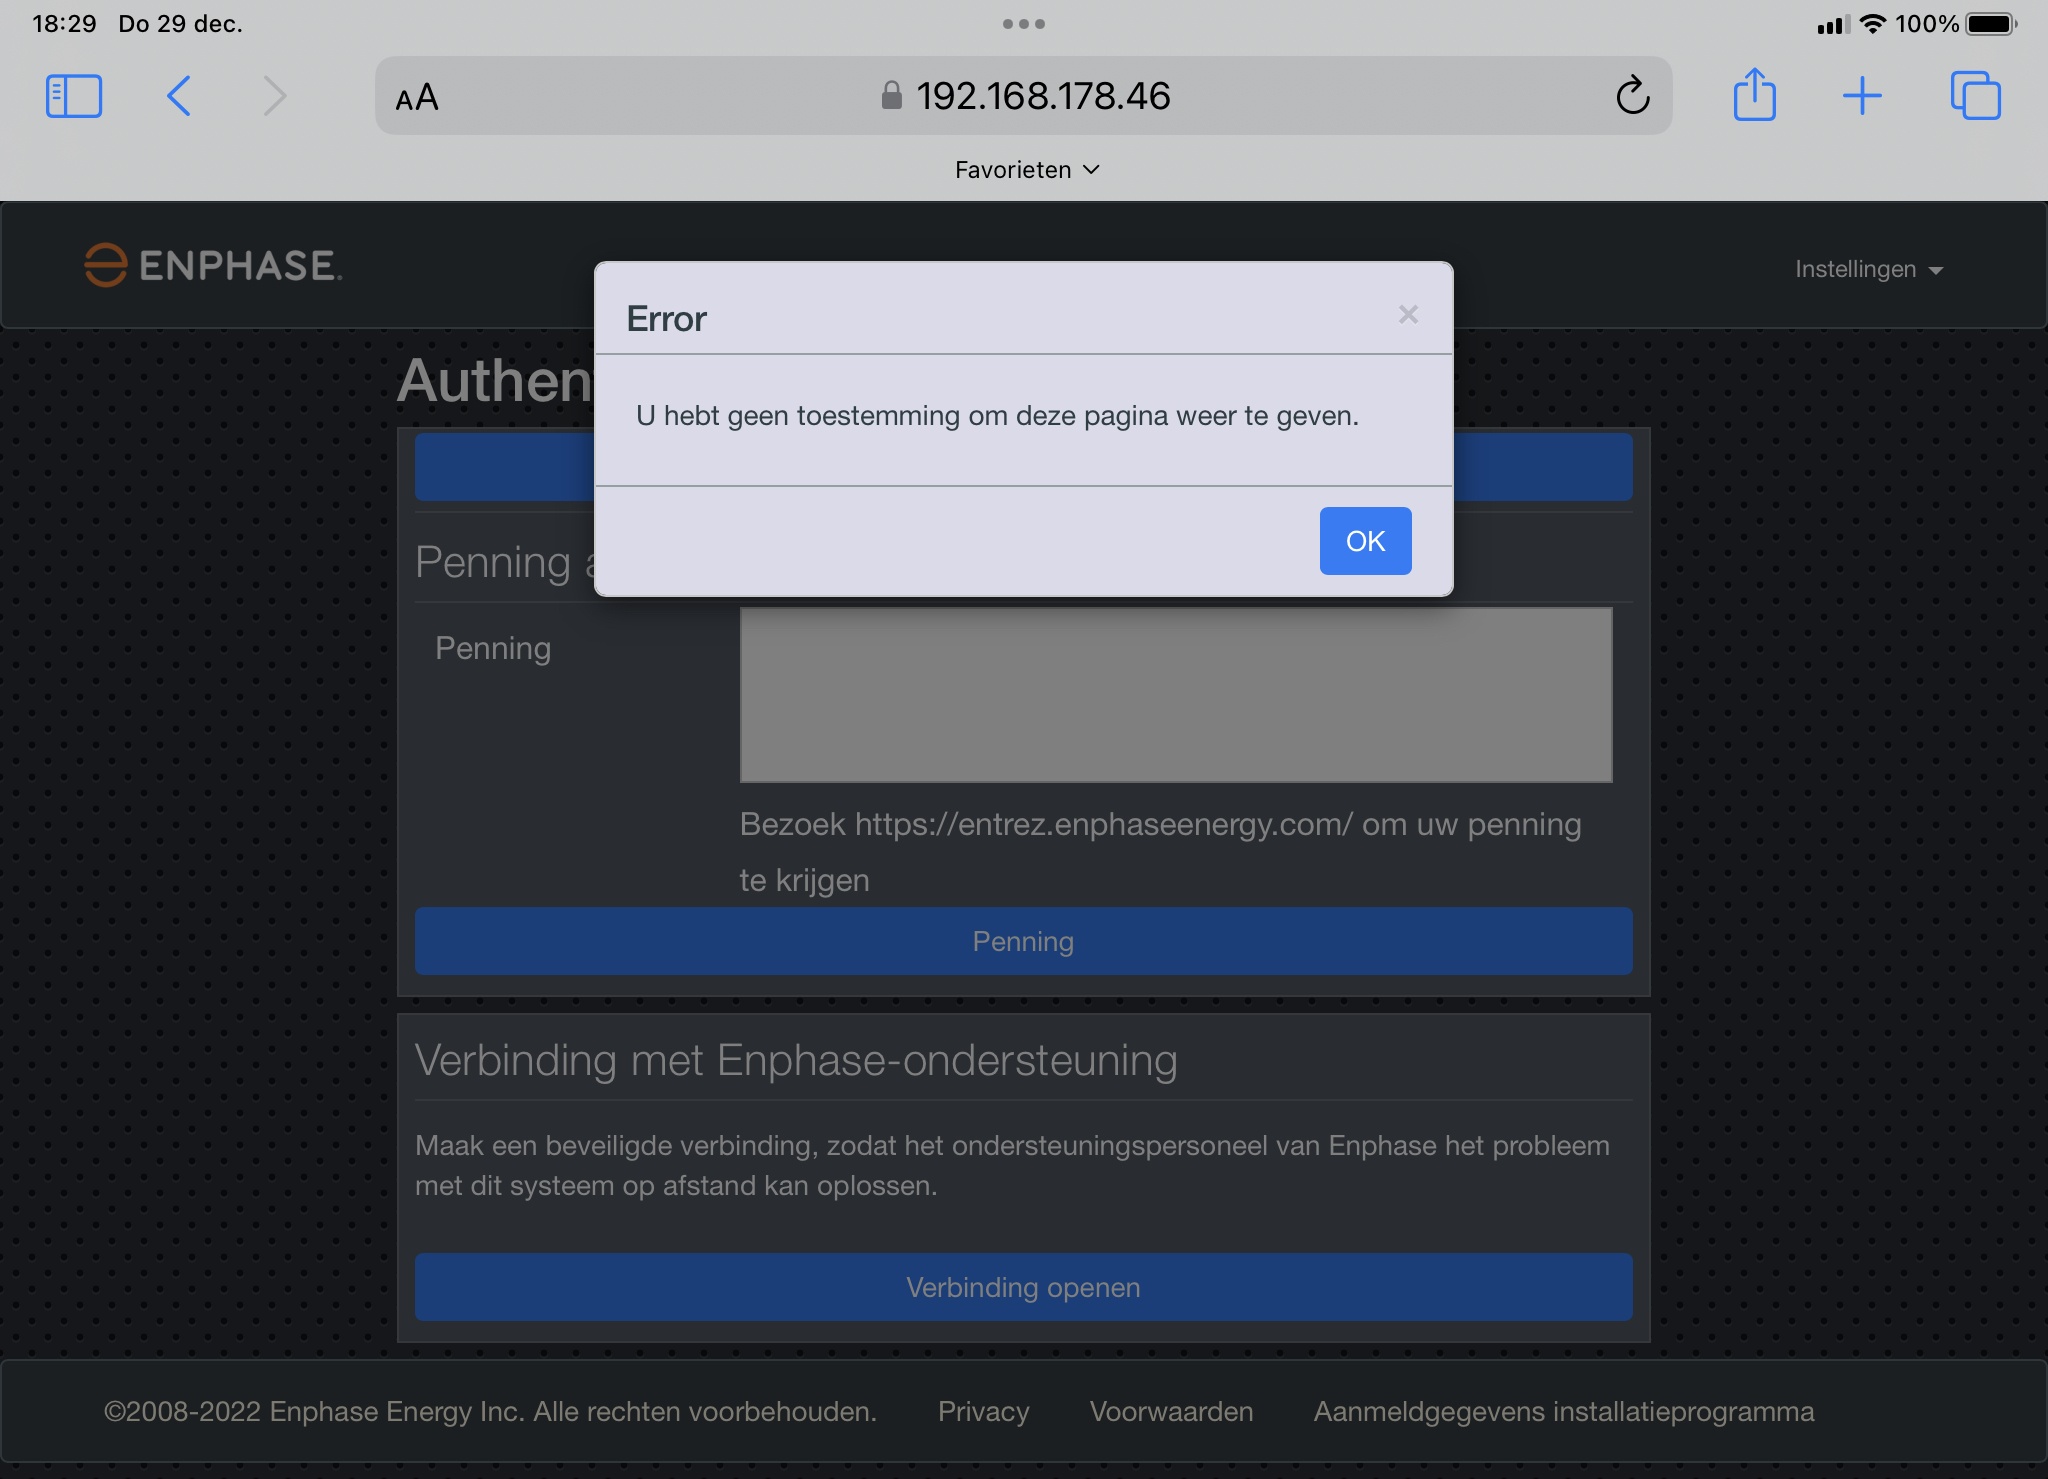The image size is (2048, 1479).
Task: Open the Privacy footer link
Action: coord(983,1411)
